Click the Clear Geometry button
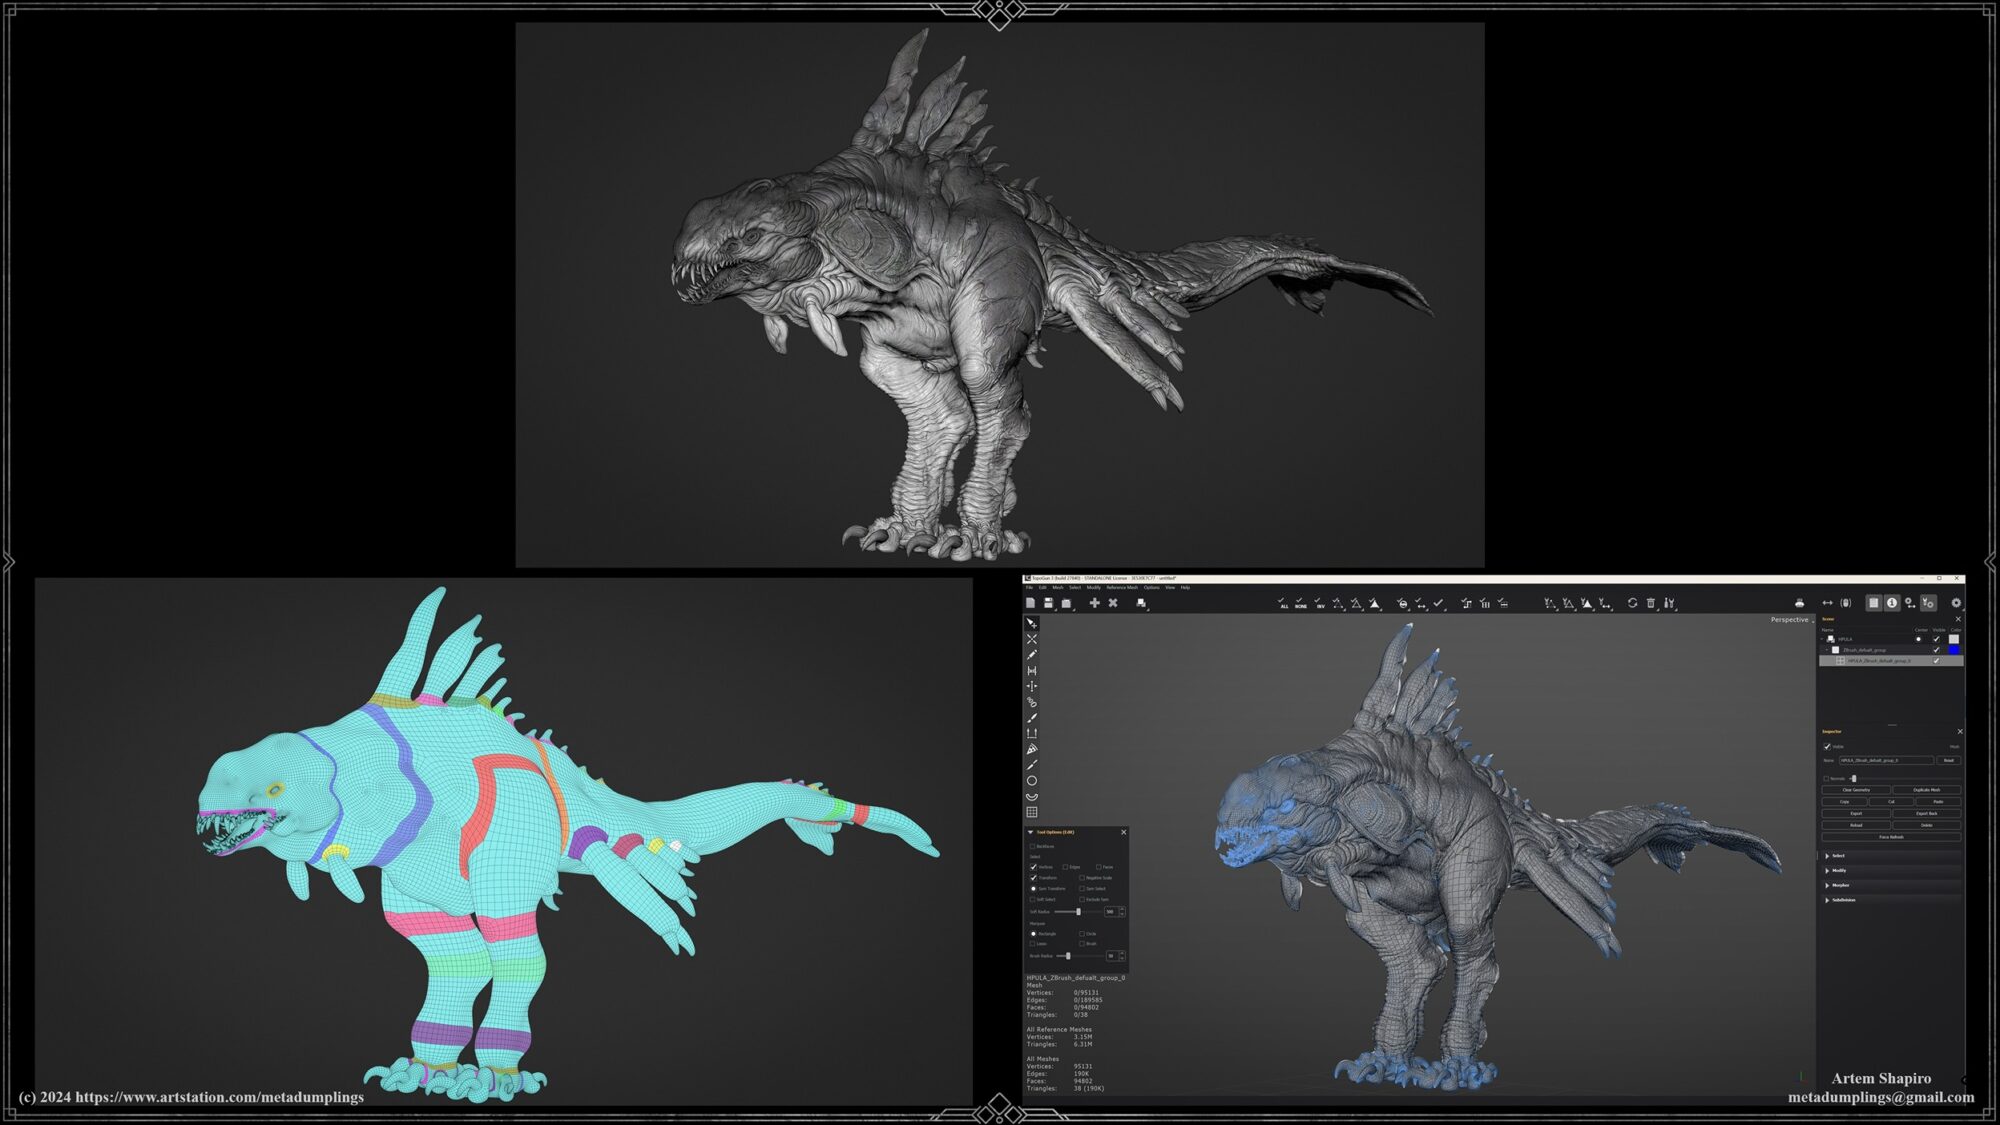Screen dimensions: 2000x1125 [1856, 790]
